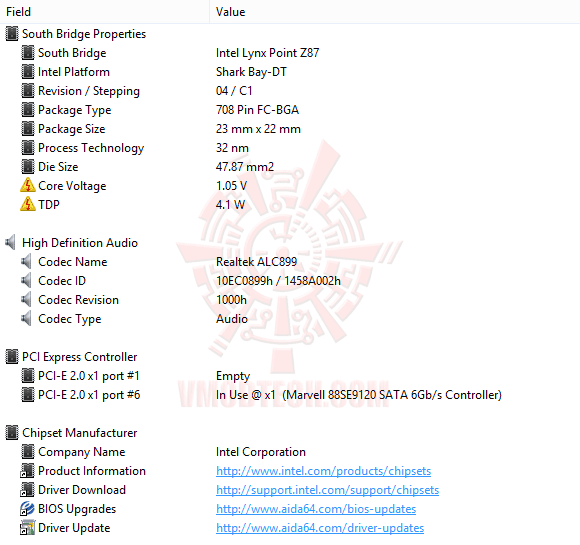This screenshot has width=580, height=545.
Task: Select the value '708 Pin FC-BGA'
Action: [257, 110]
